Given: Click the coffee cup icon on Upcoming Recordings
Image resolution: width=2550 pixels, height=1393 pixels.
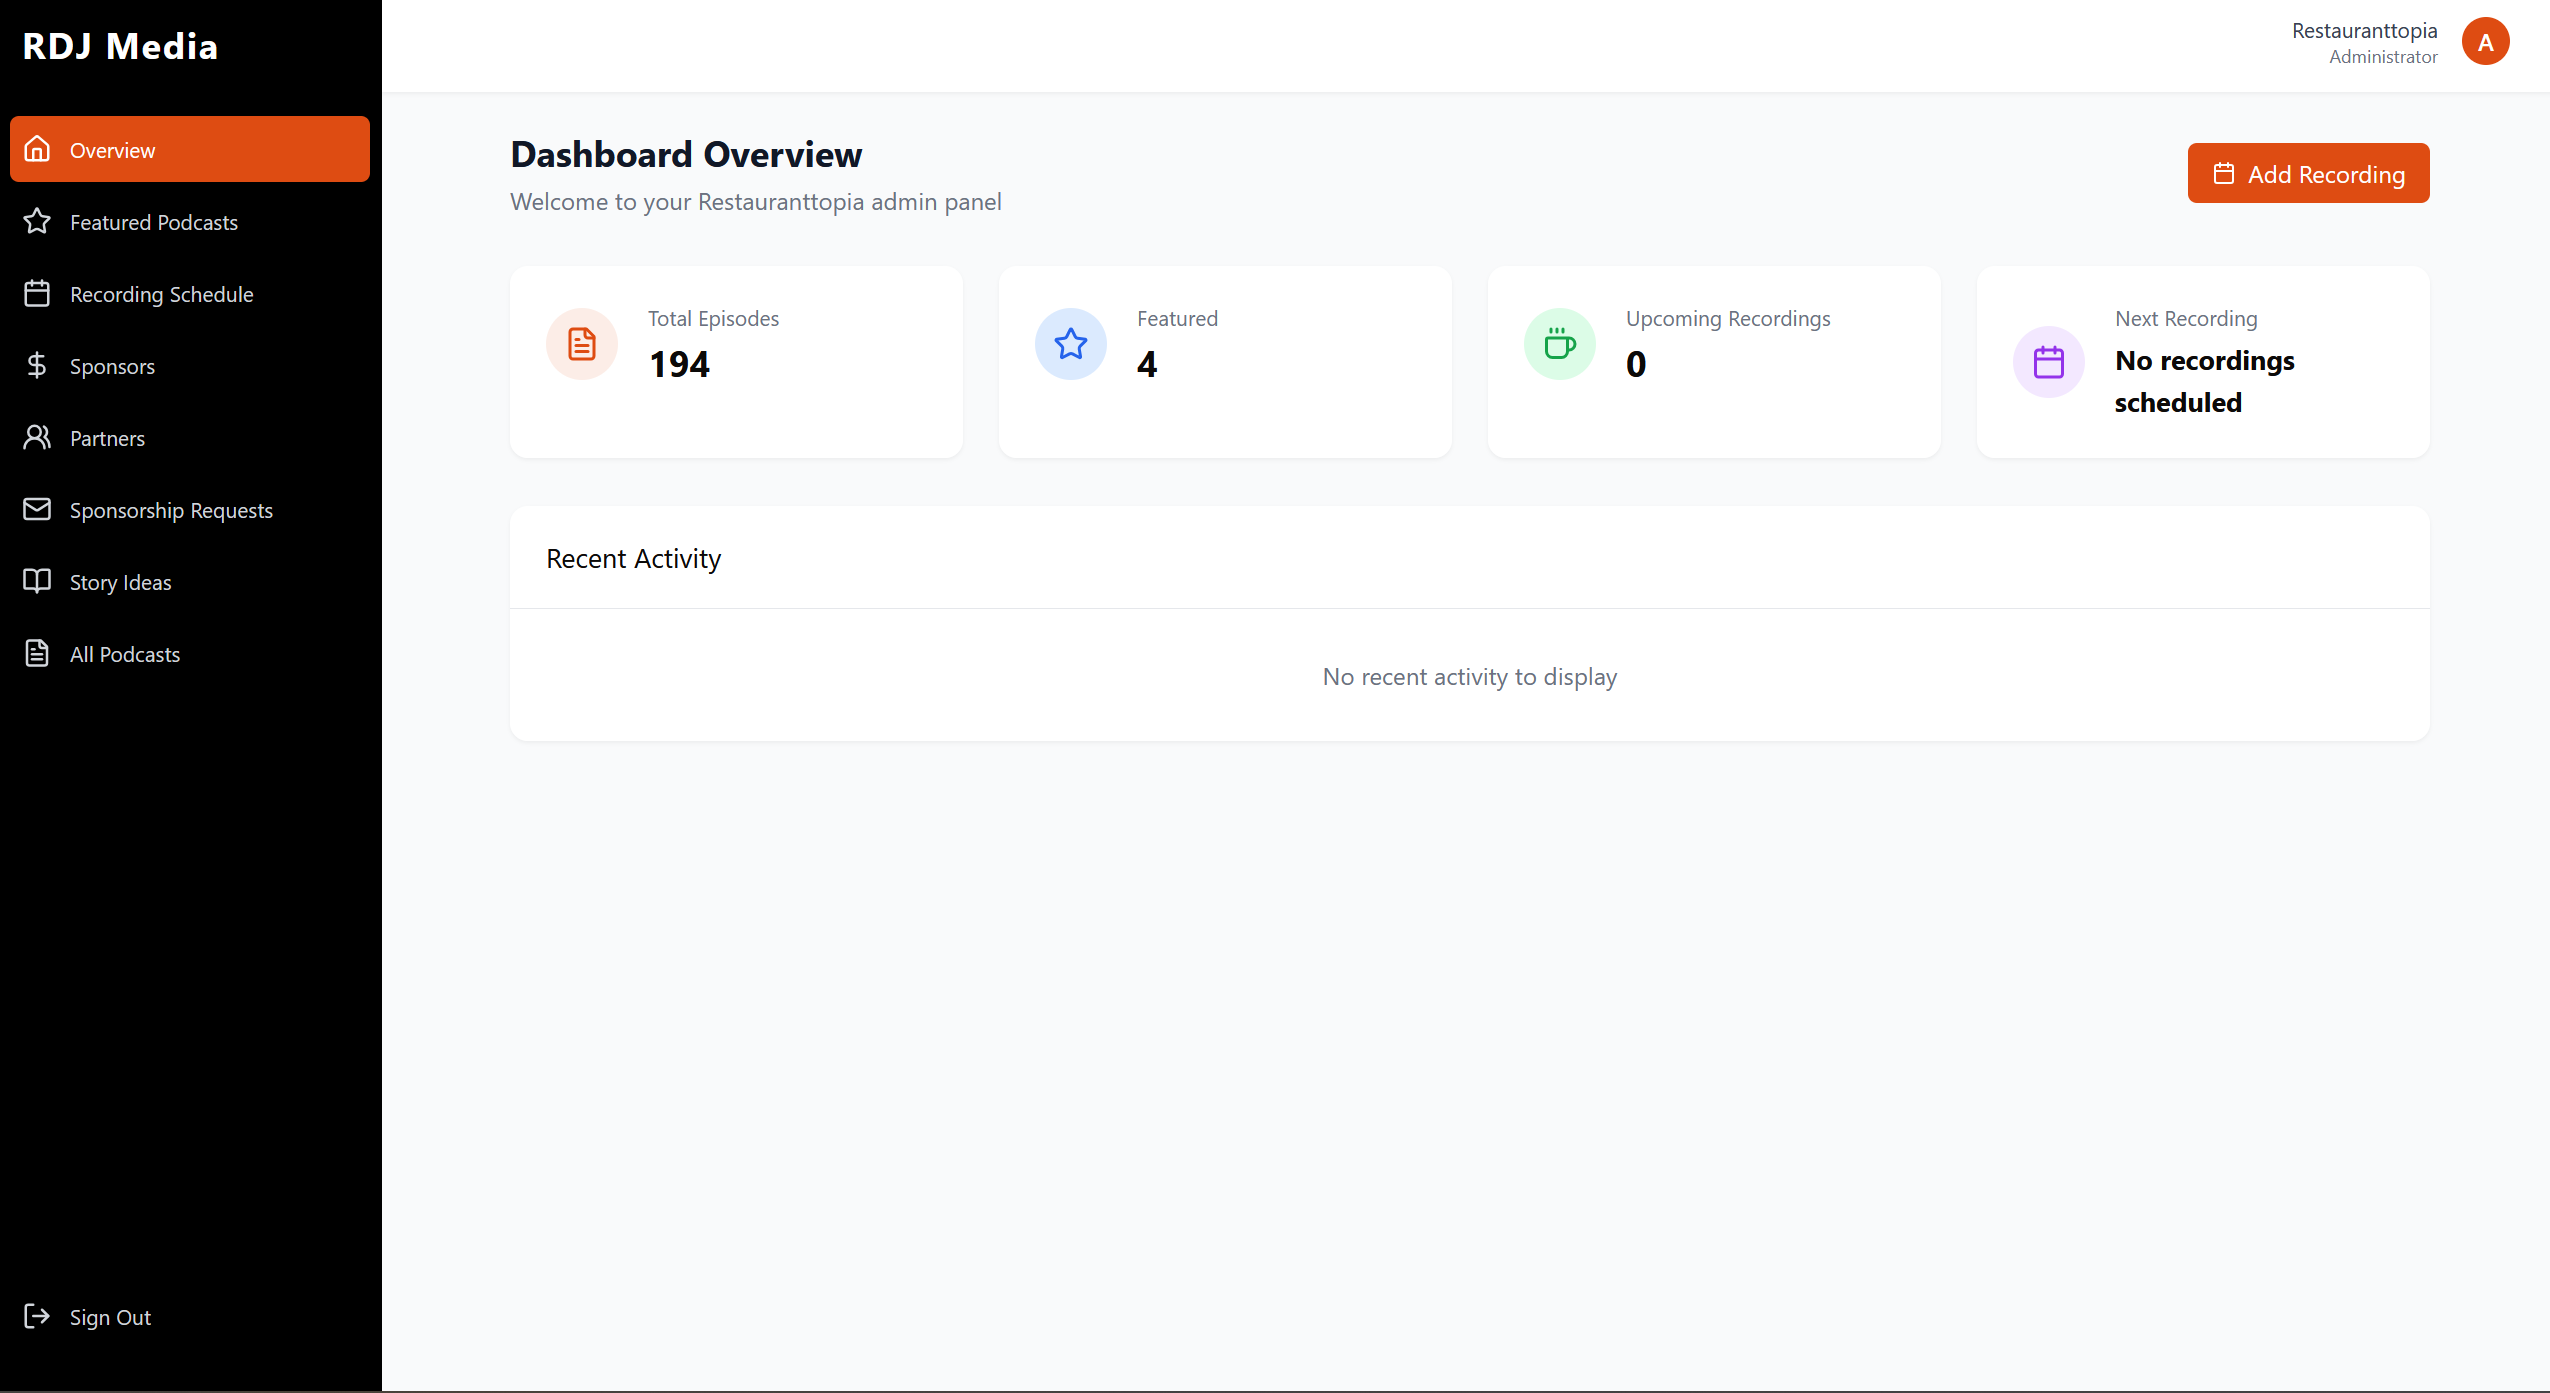Looking at the screenshot, I should click(x=1559, y=343).
